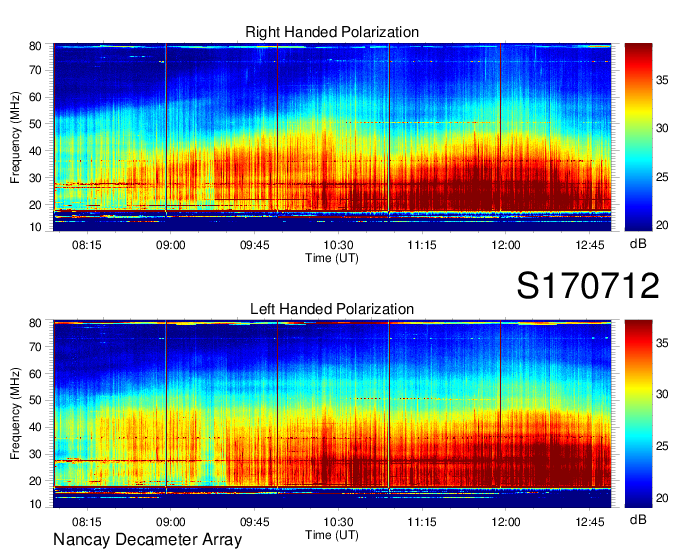Click 09:00 tick of Right Handed plot

point(170,245)
